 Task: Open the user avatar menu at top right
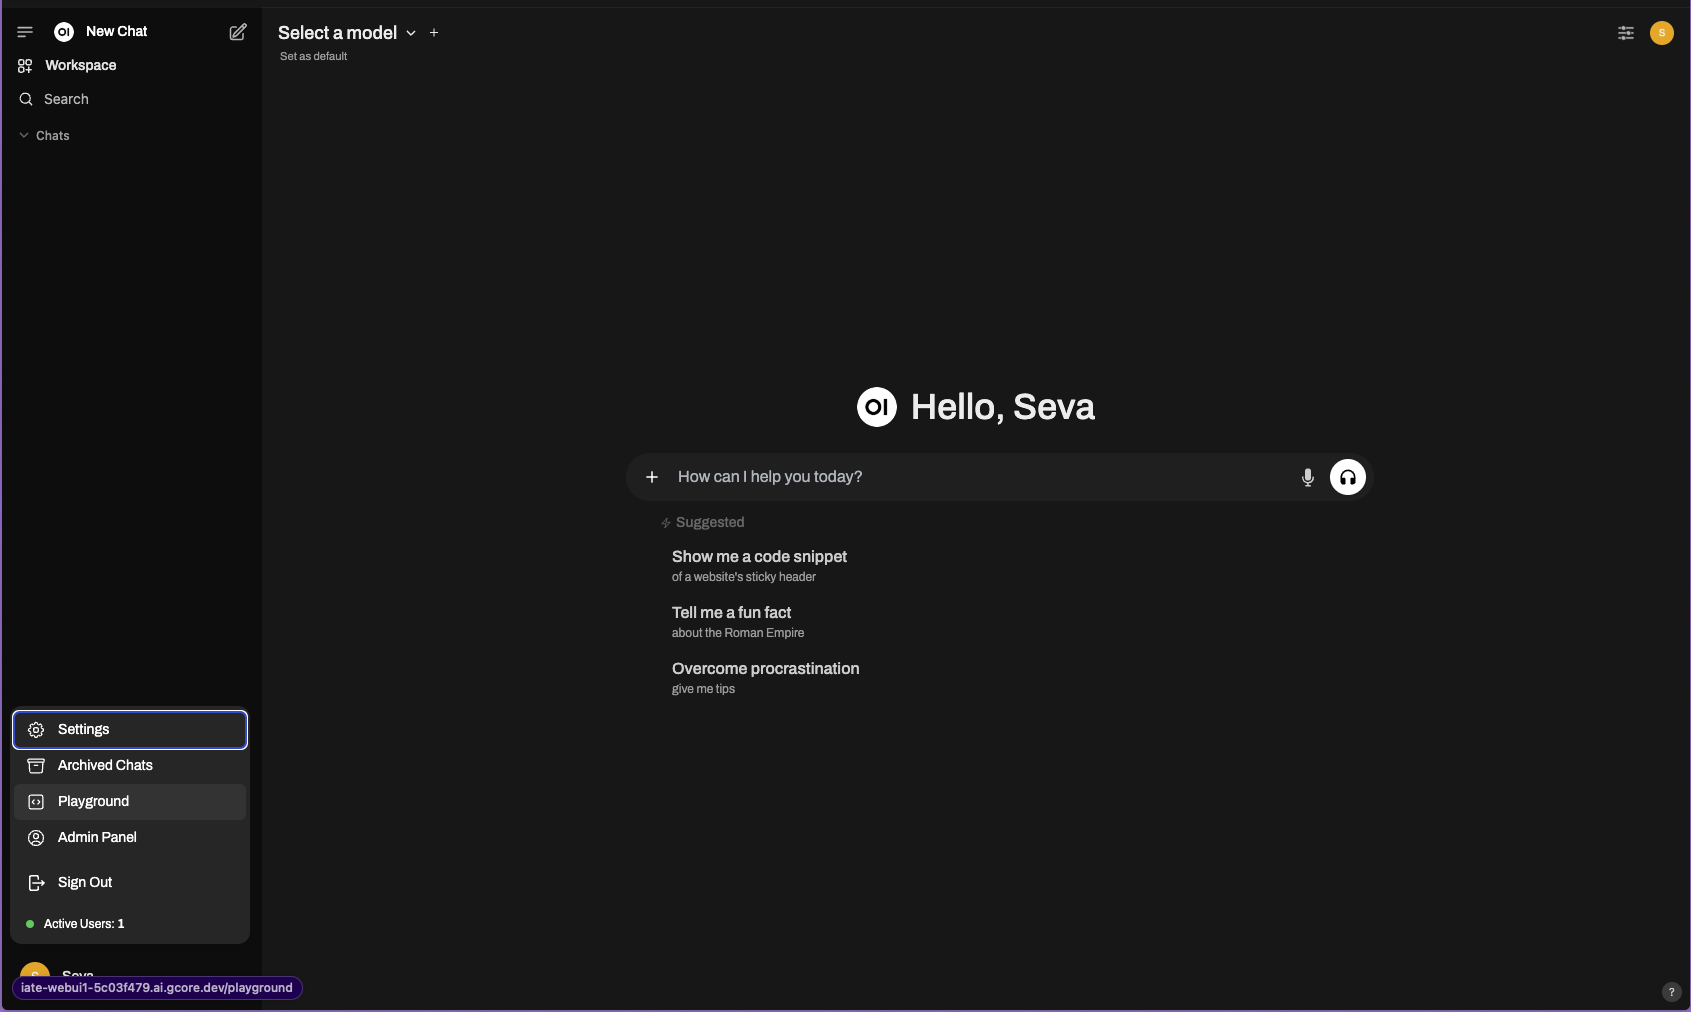(x=1662, y=33)
